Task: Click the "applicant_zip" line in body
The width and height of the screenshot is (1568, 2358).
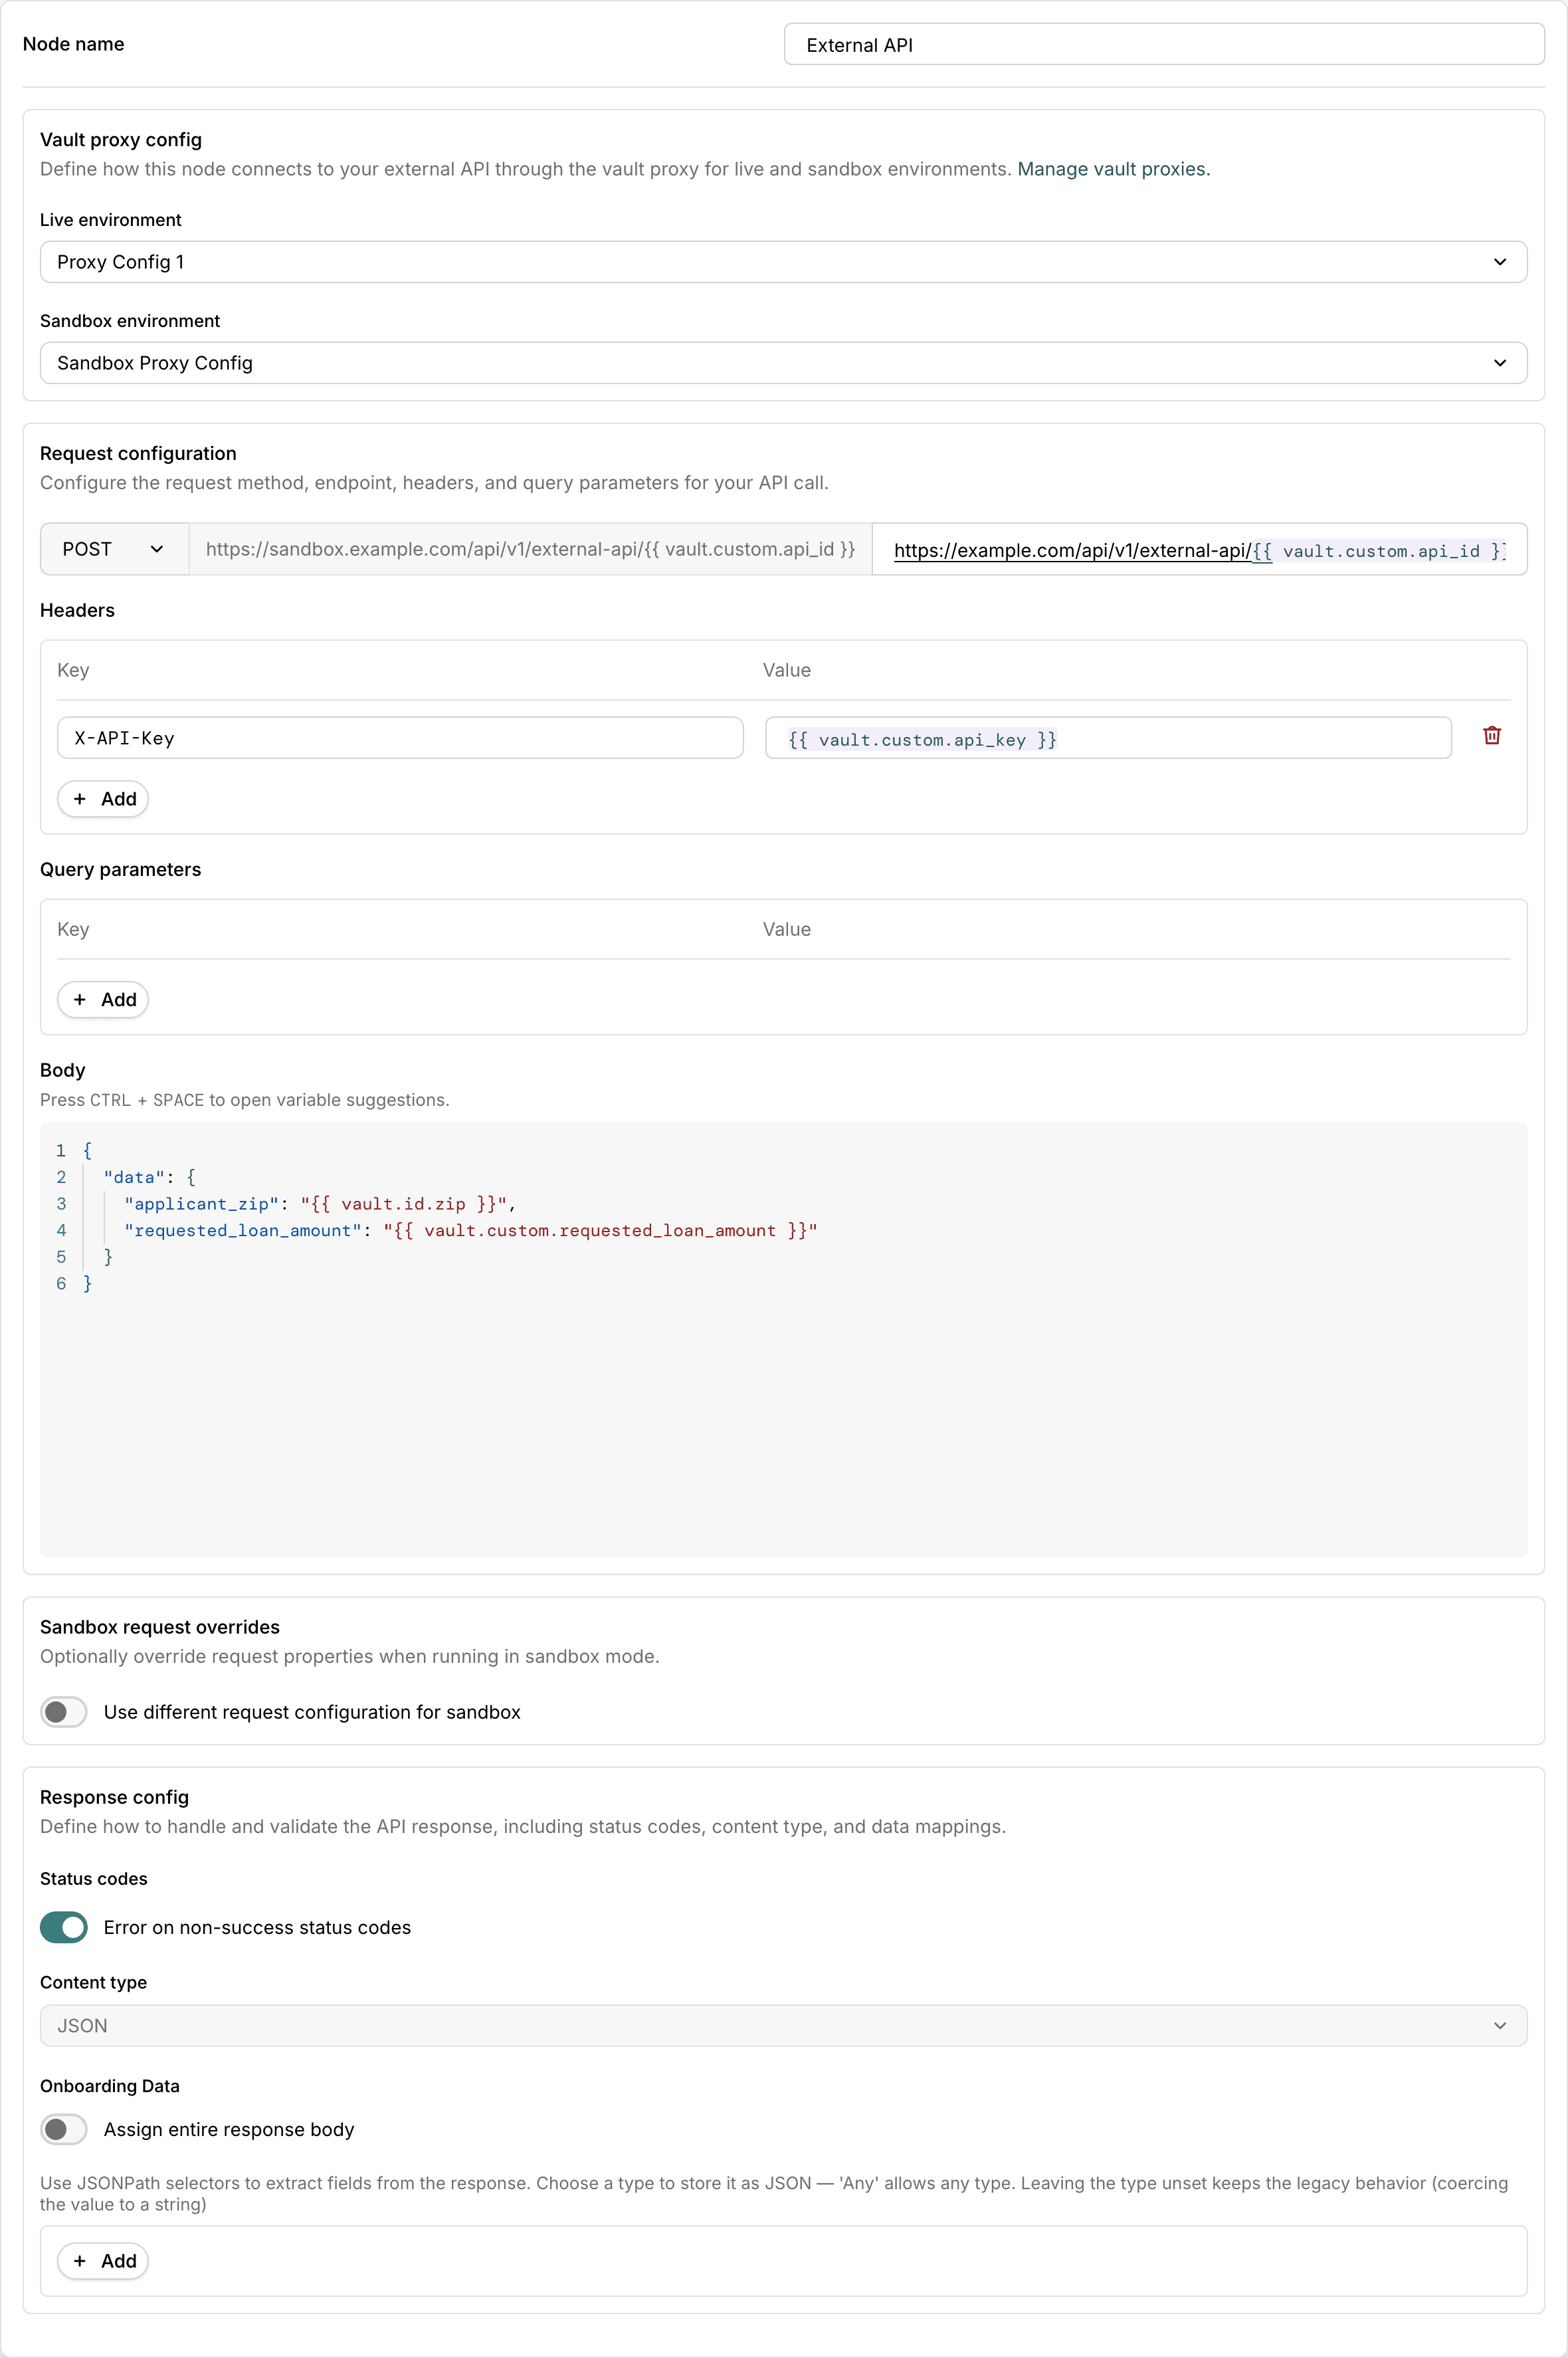Action: [x=320, y=1204]
